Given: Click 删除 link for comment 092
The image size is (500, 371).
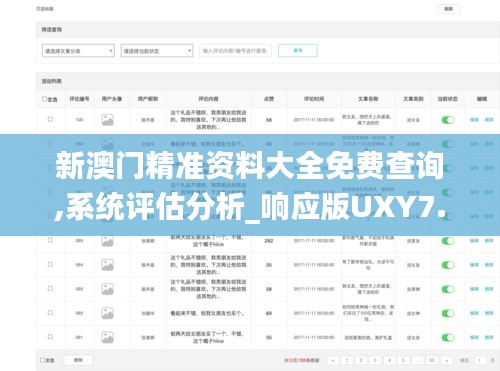Looking at the screenshot, I should 489,313.
